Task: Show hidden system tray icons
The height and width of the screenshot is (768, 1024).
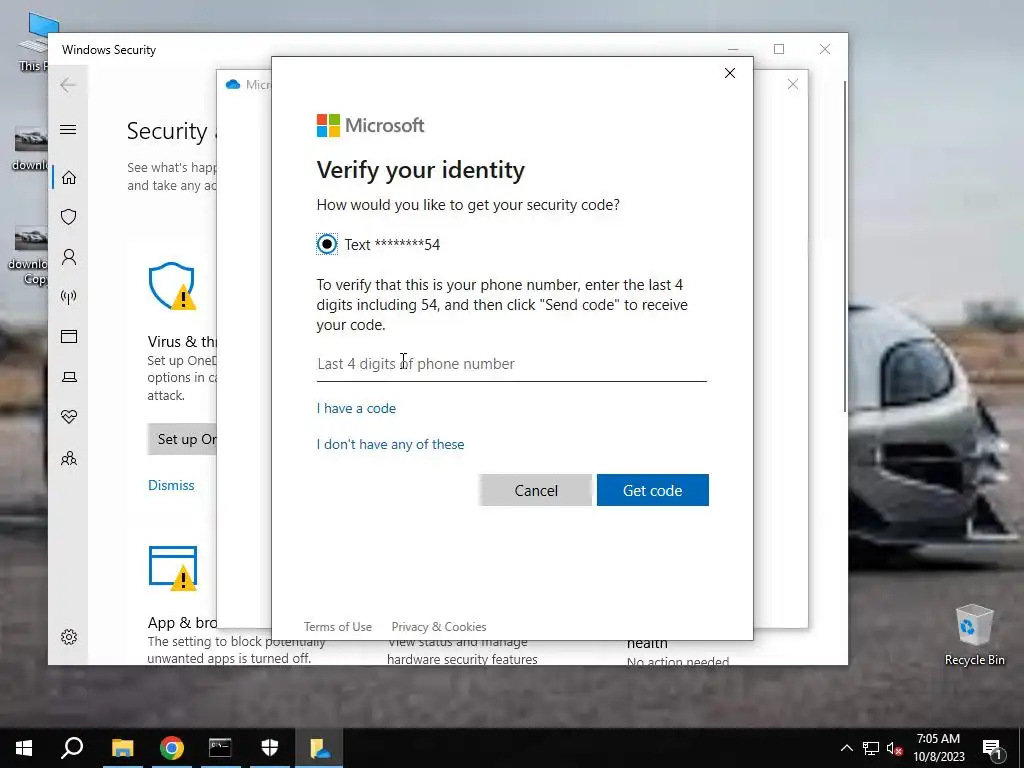Action: click(846, 748)
